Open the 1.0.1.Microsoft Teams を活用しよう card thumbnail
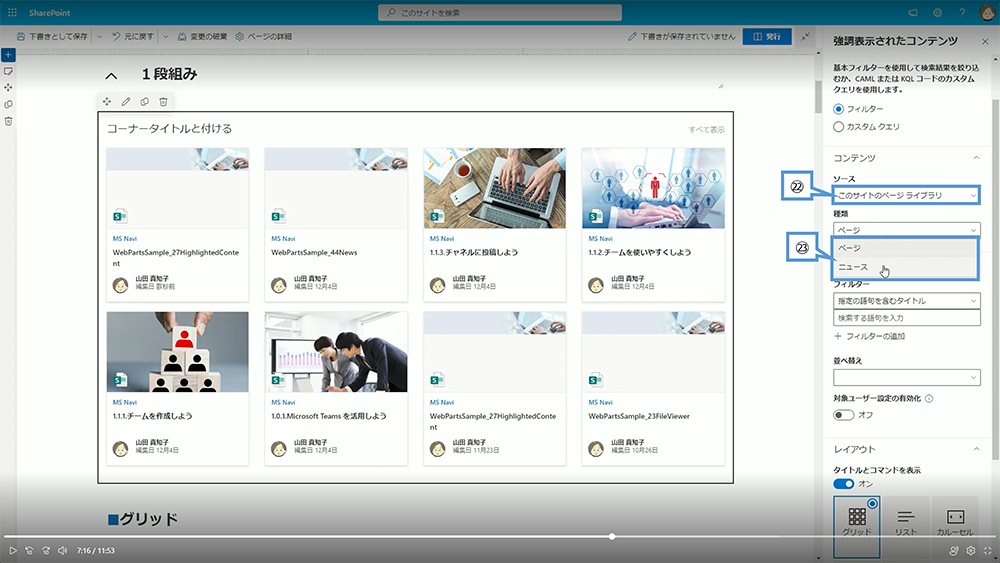1000x563 pixels. (336, 351)
